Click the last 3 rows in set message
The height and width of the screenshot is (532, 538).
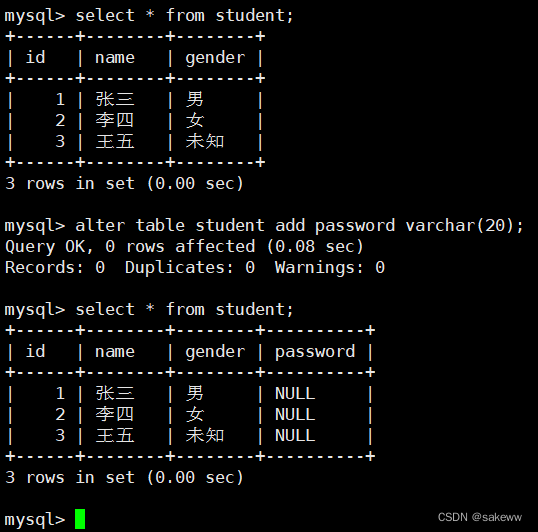click(124, 477)
